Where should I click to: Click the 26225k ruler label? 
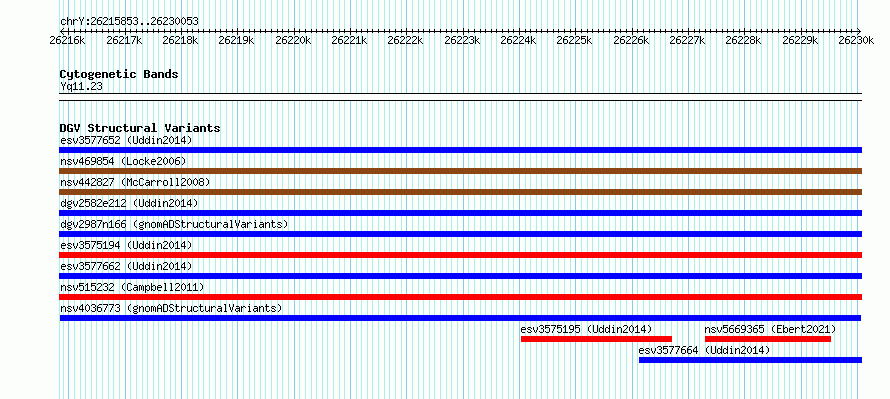coord(574,40)
